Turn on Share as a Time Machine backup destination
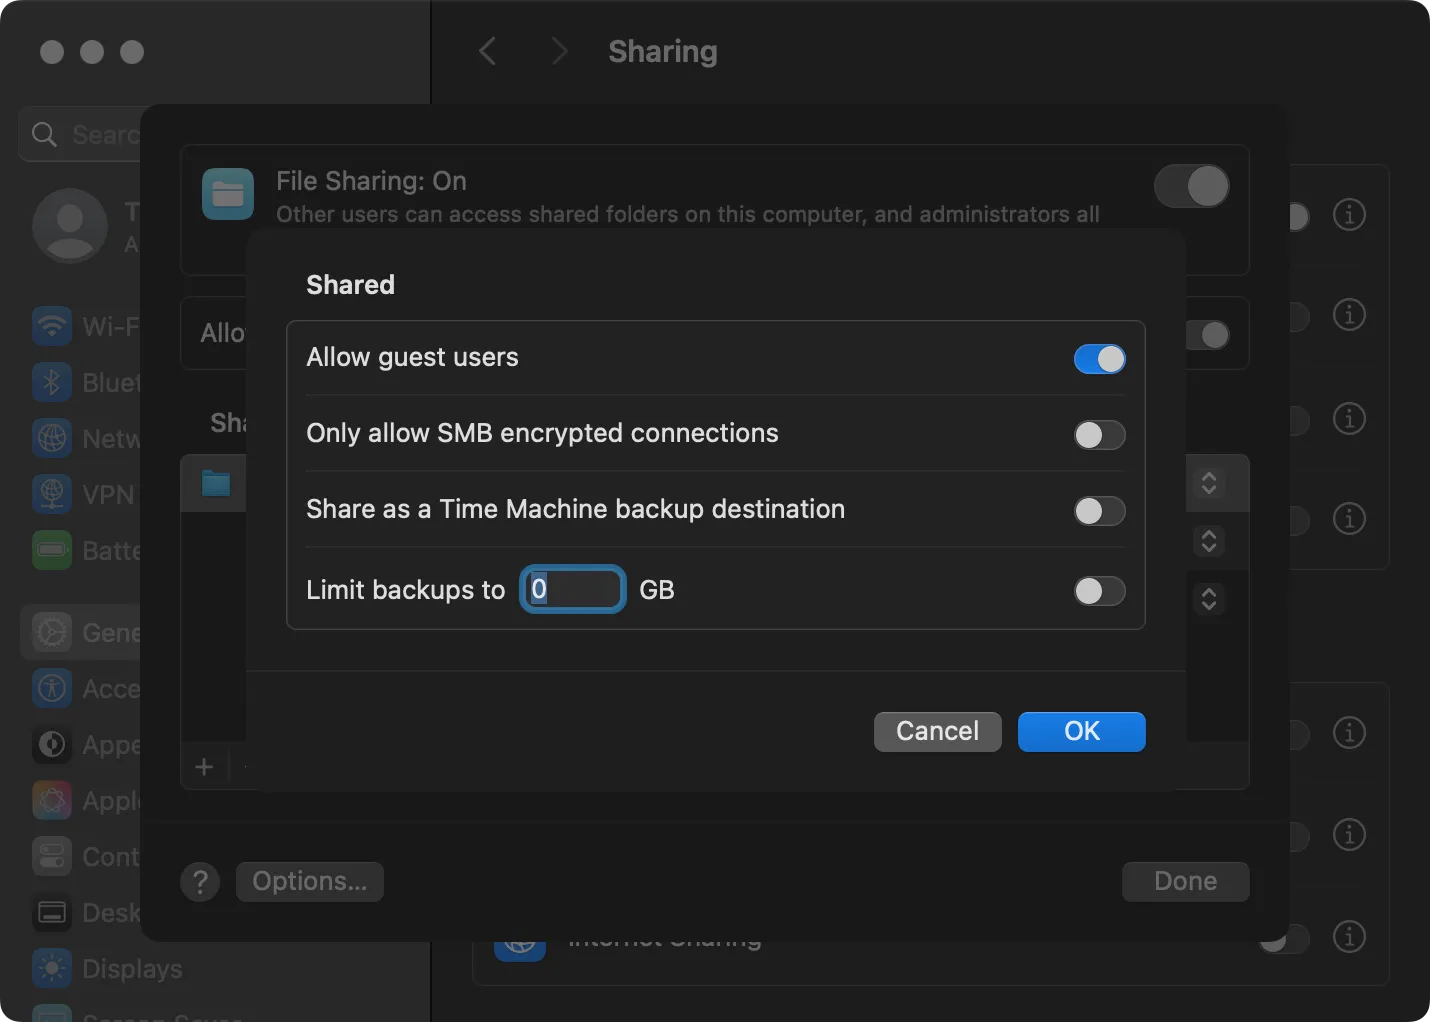 click(1099, 511)
